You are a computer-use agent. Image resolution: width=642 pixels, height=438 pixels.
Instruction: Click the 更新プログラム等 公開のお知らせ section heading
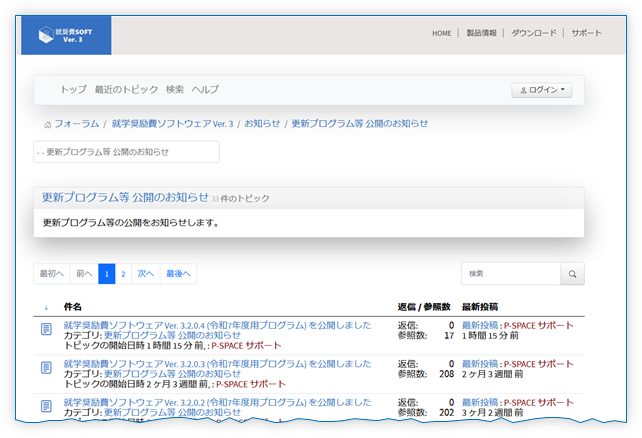click(125, 197)
